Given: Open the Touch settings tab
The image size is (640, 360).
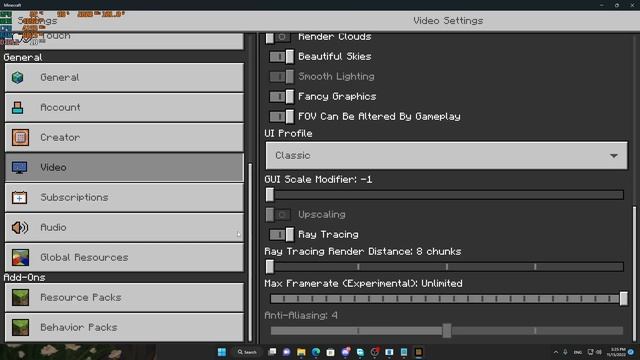Looking at the screenshot, I should [x=124, y=41].
